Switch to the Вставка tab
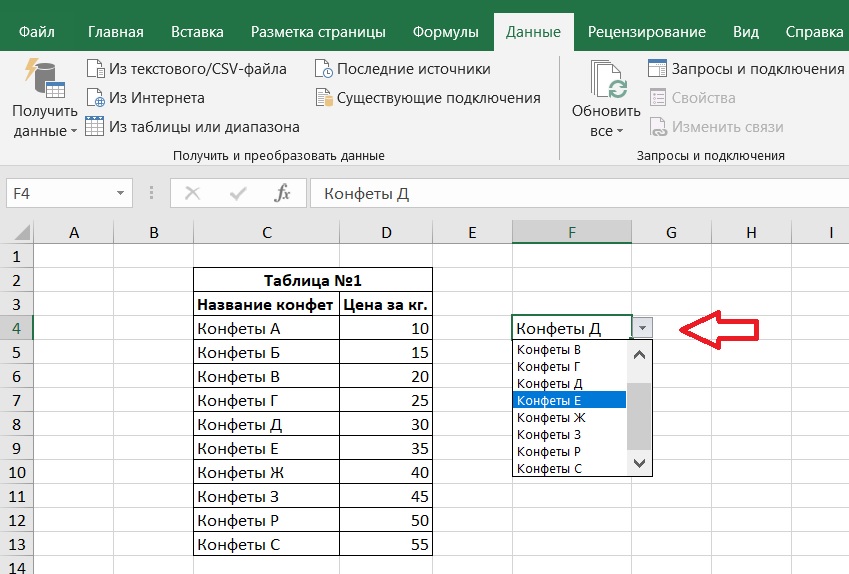This screenshot has height=574, width=849. pos(197,32)
